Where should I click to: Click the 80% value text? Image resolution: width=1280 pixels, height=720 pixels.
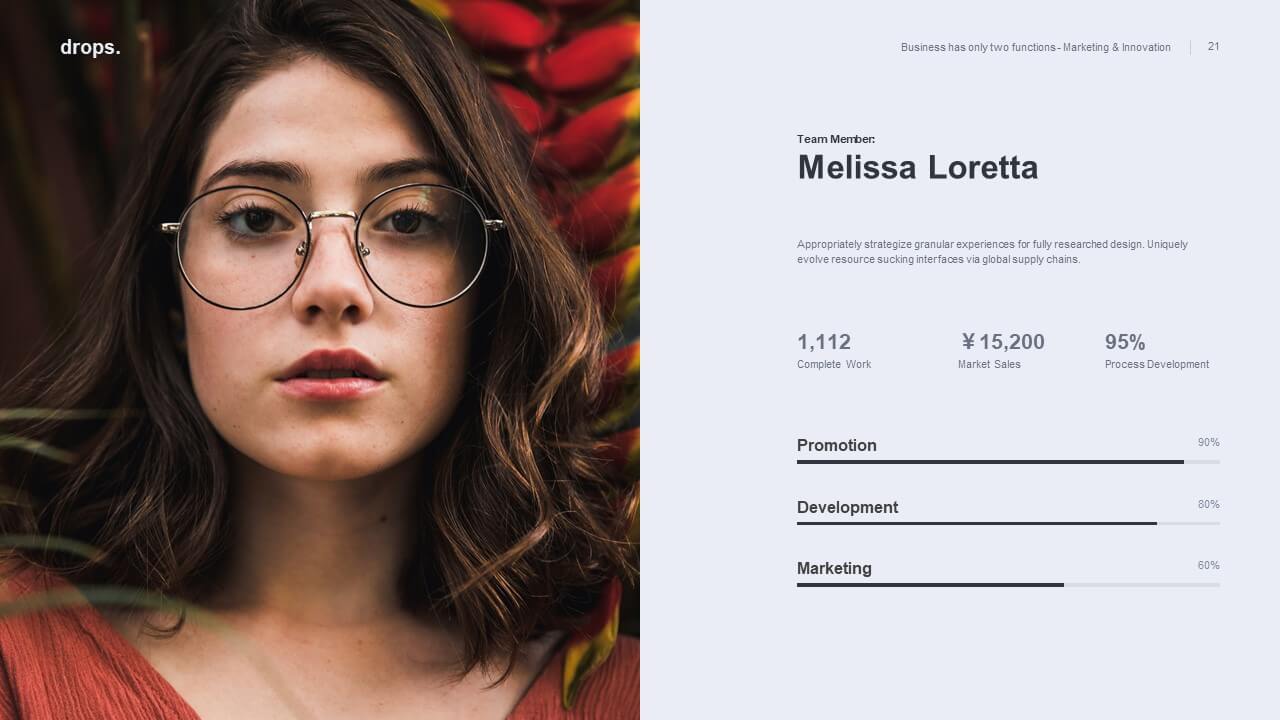[x=1208, y=504]
